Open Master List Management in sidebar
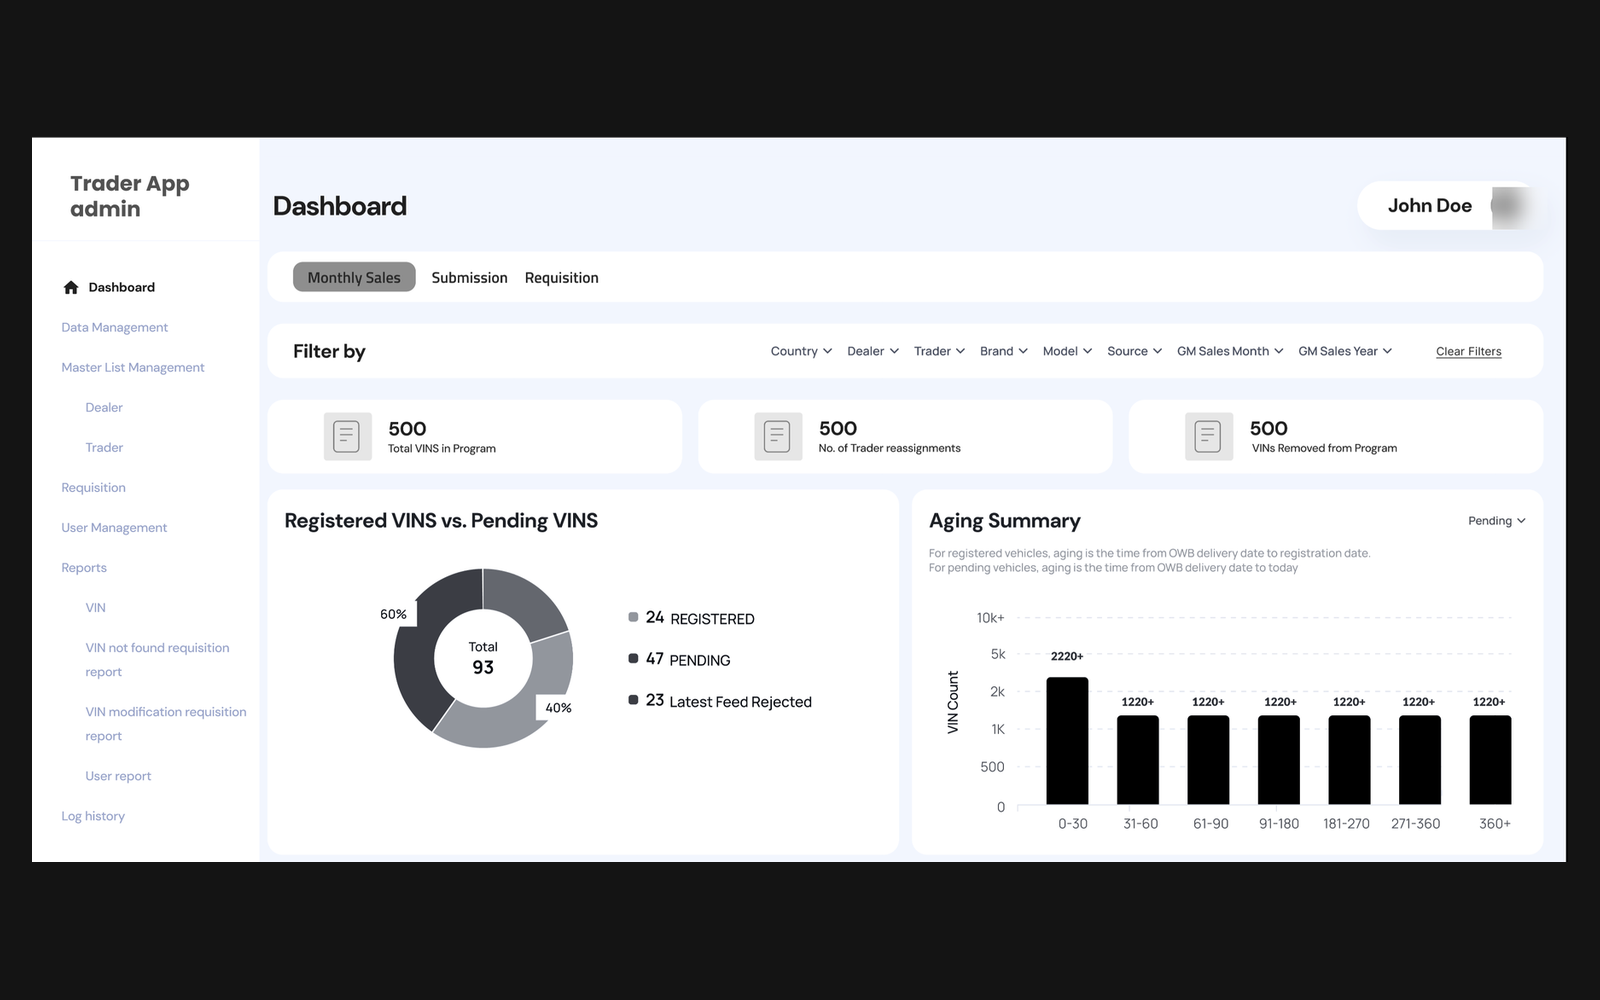 132,368
